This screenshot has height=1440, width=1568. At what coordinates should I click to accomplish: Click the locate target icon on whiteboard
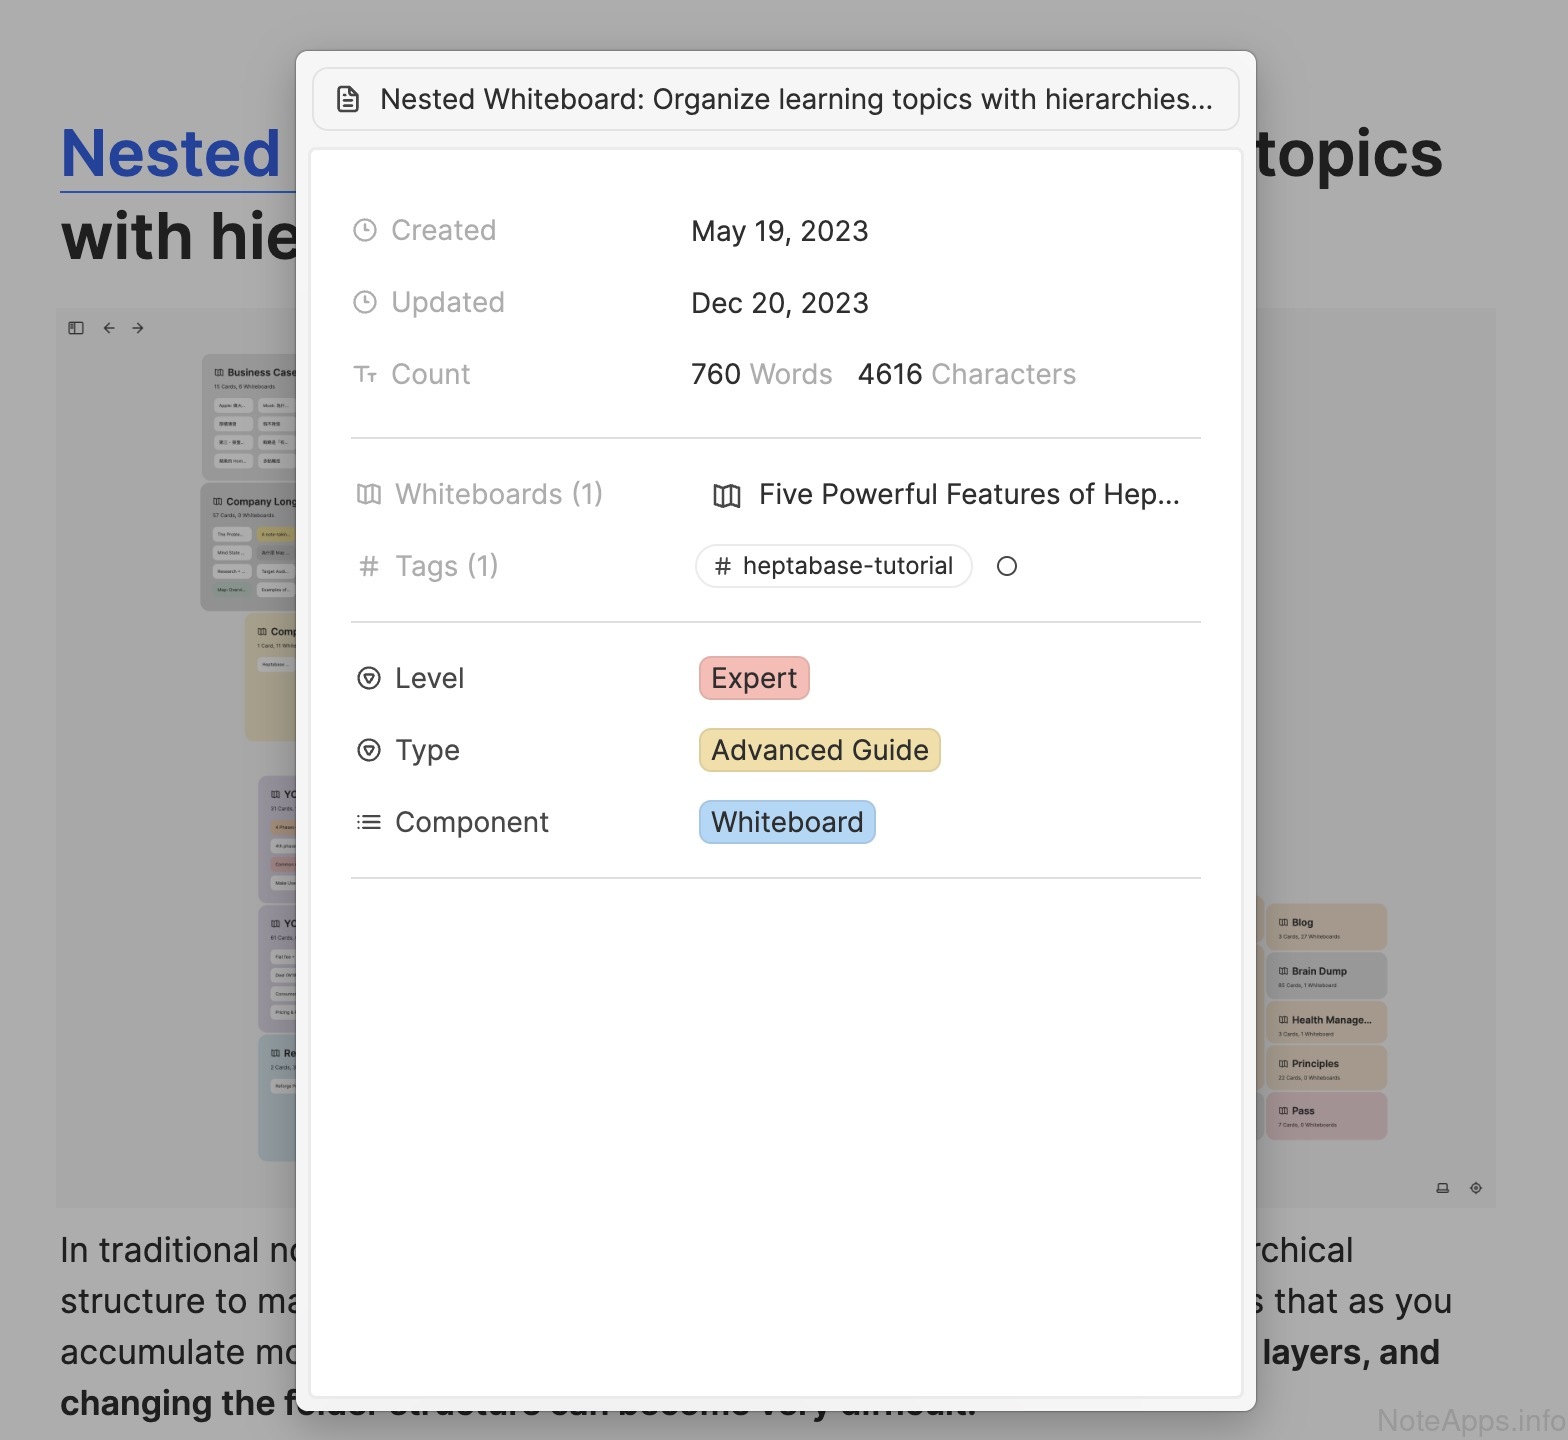point(1476,1188)
